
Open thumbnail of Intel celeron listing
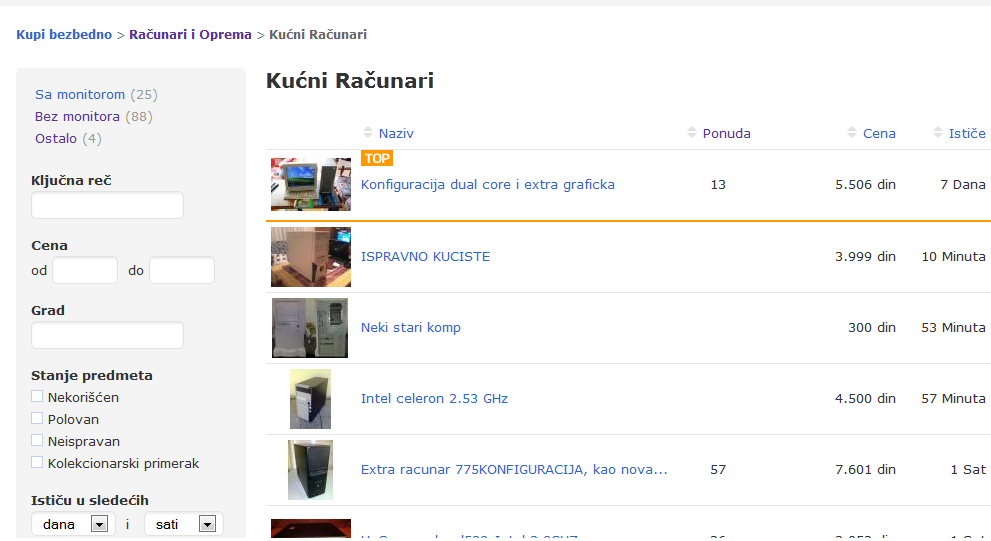tap(310, 399)
